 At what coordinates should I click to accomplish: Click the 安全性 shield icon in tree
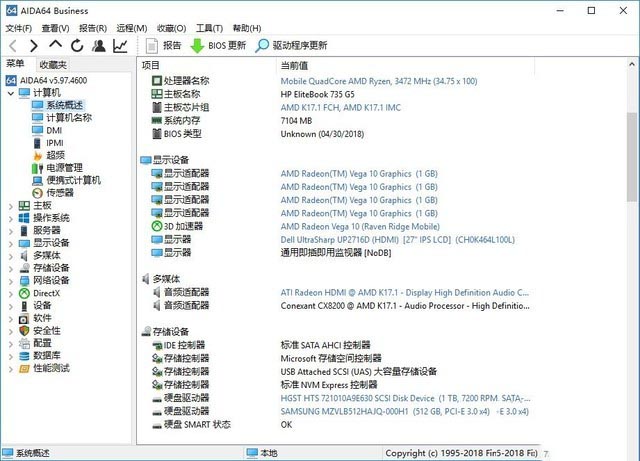pyautogui.click(x=24, y=331)
